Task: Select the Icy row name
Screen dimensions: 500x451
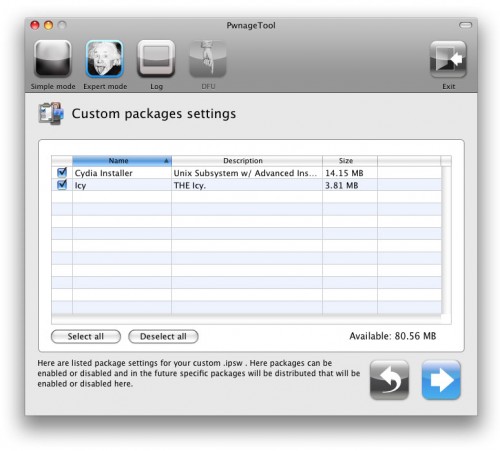Action: pos(80,185)
